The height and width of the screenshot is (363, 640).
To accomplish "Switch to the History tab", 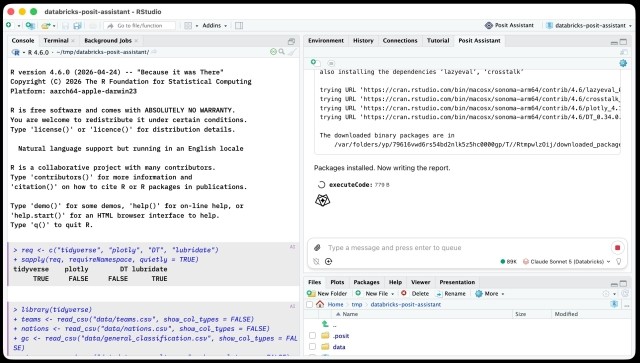I will click(363, 40).
